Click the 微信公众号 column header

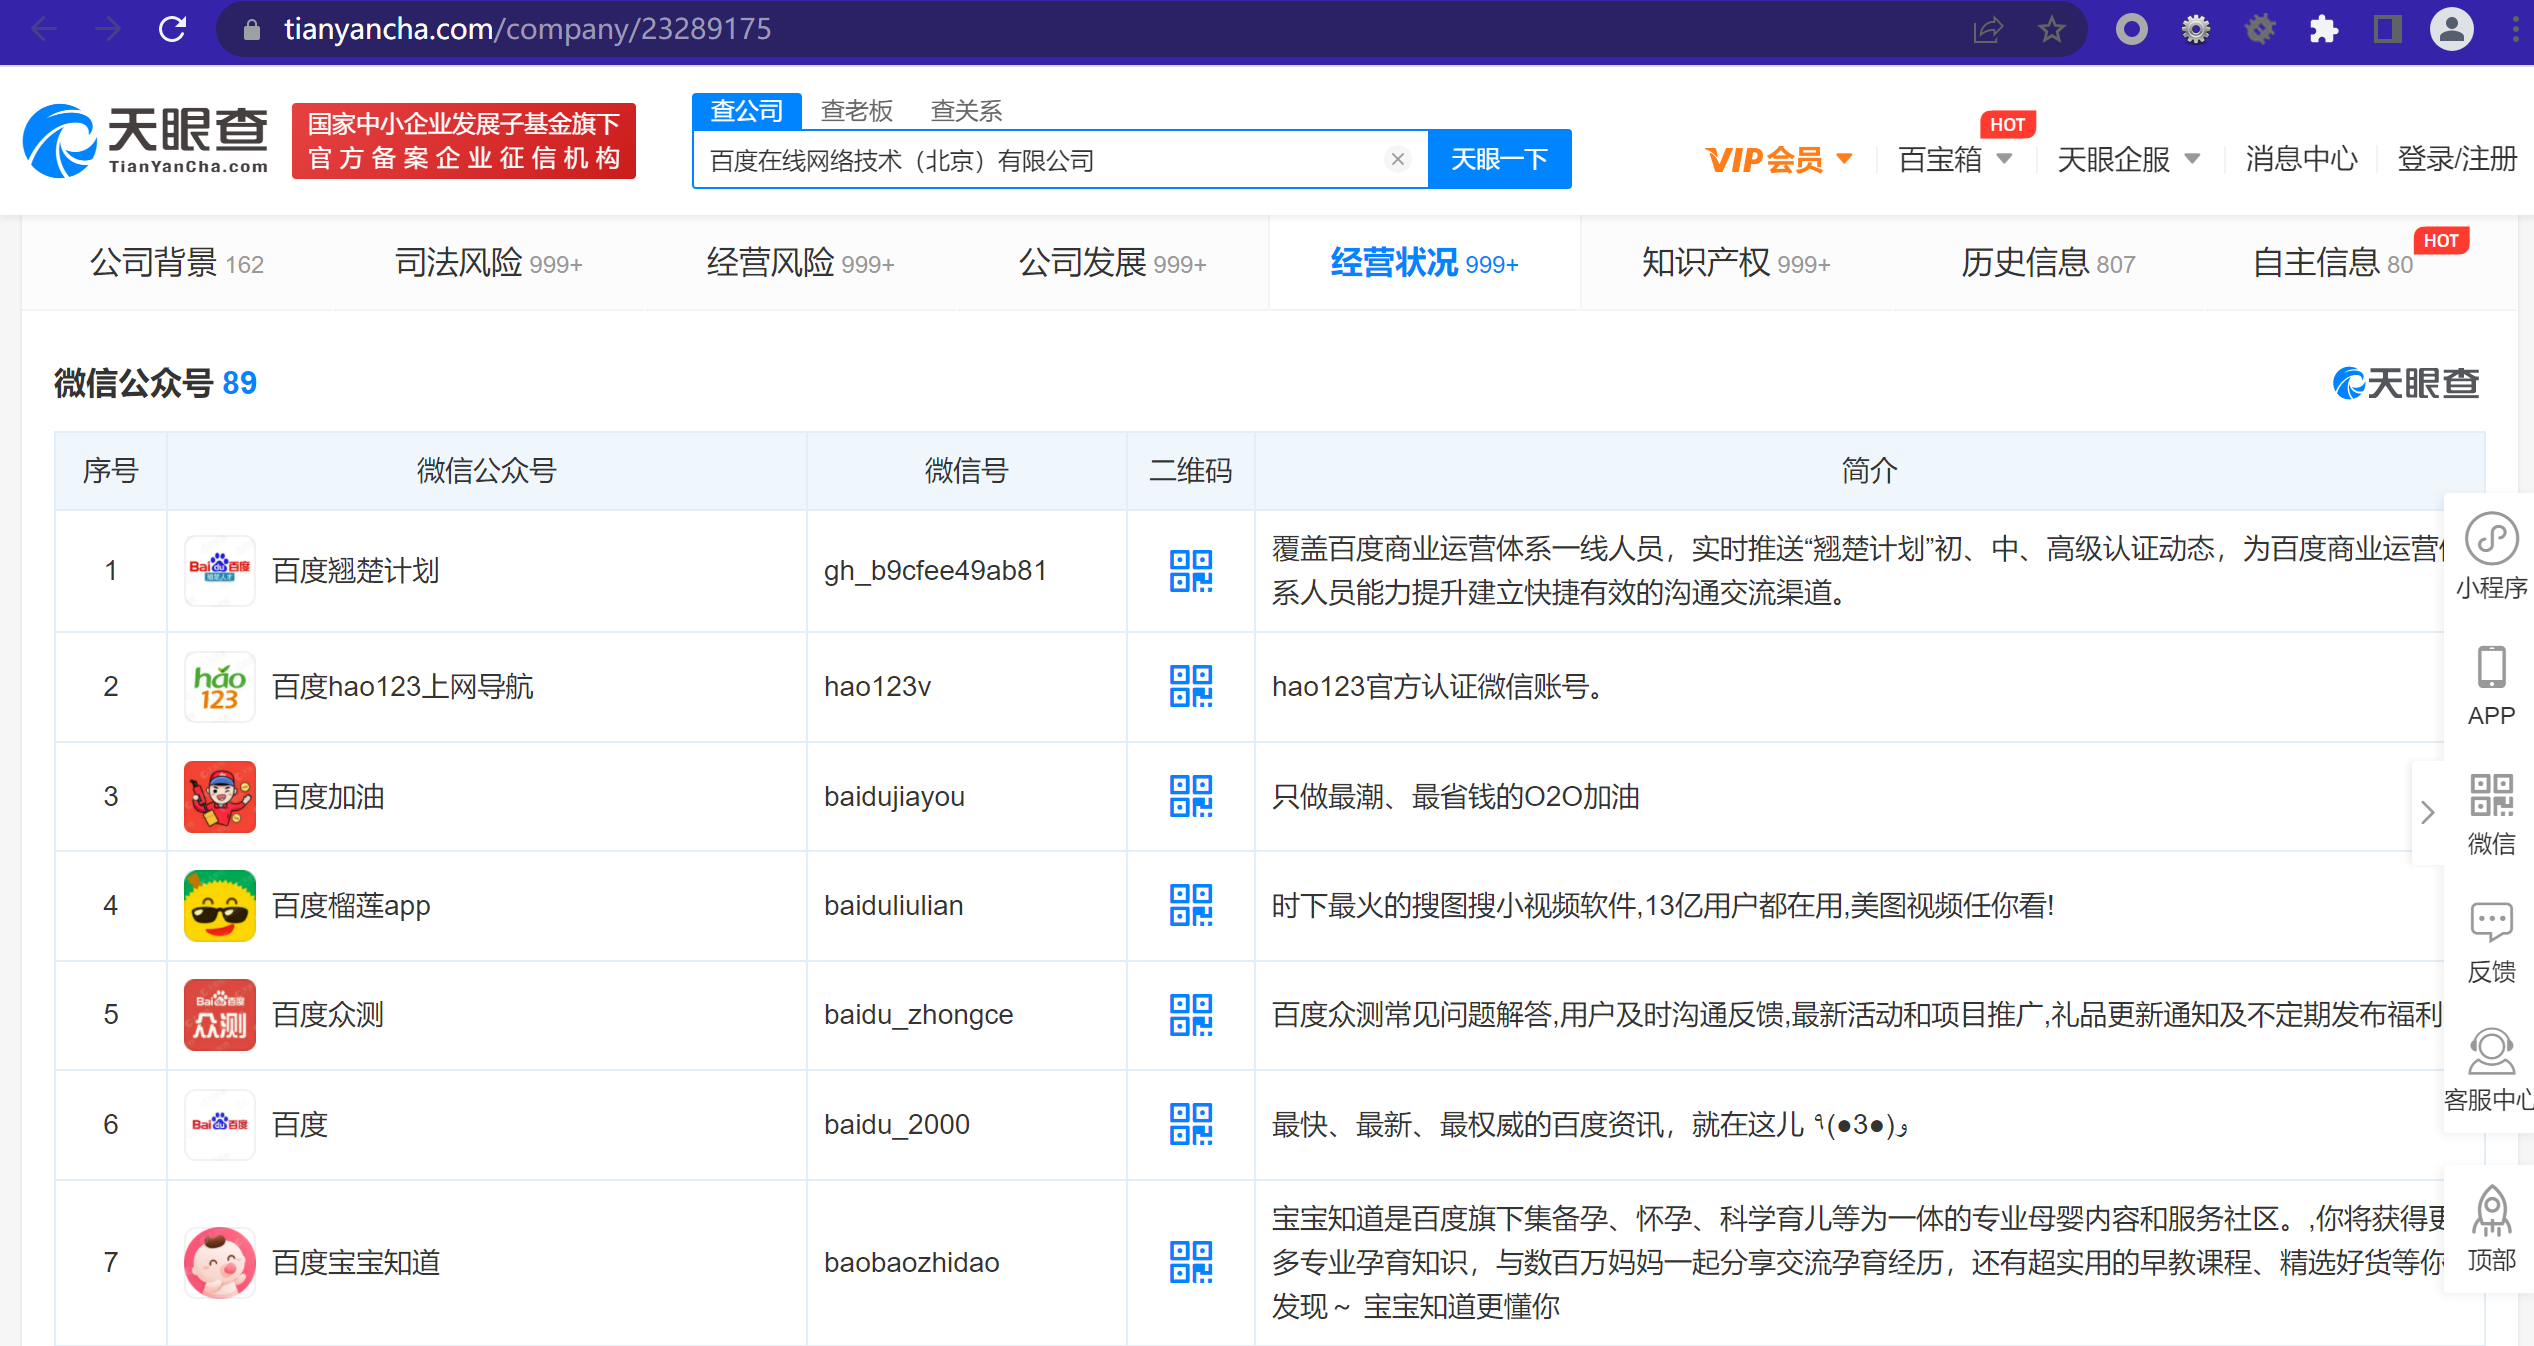tap(487, 471)
